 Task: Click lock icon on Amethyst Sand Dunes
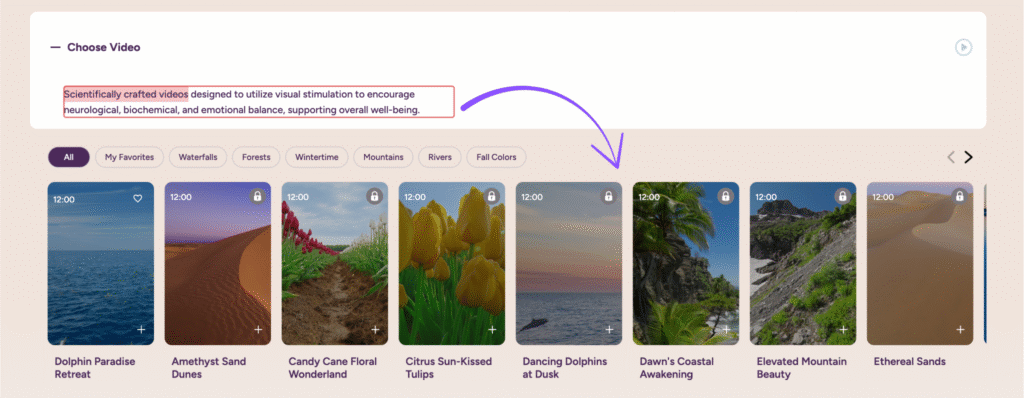pyautogui.click(x=257, y=196)
